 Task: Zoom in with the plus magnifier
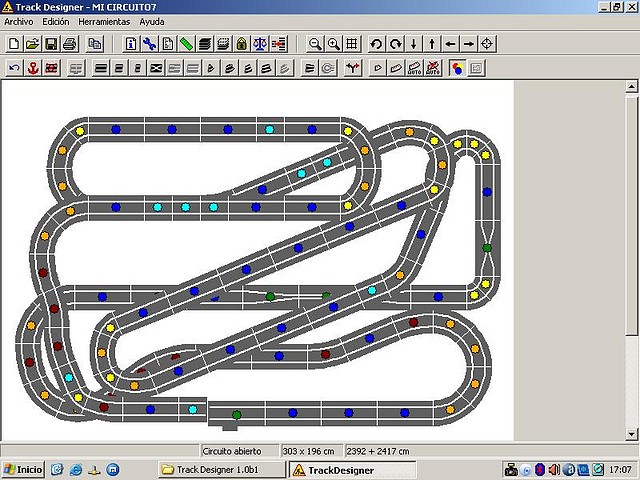[333, 44]
